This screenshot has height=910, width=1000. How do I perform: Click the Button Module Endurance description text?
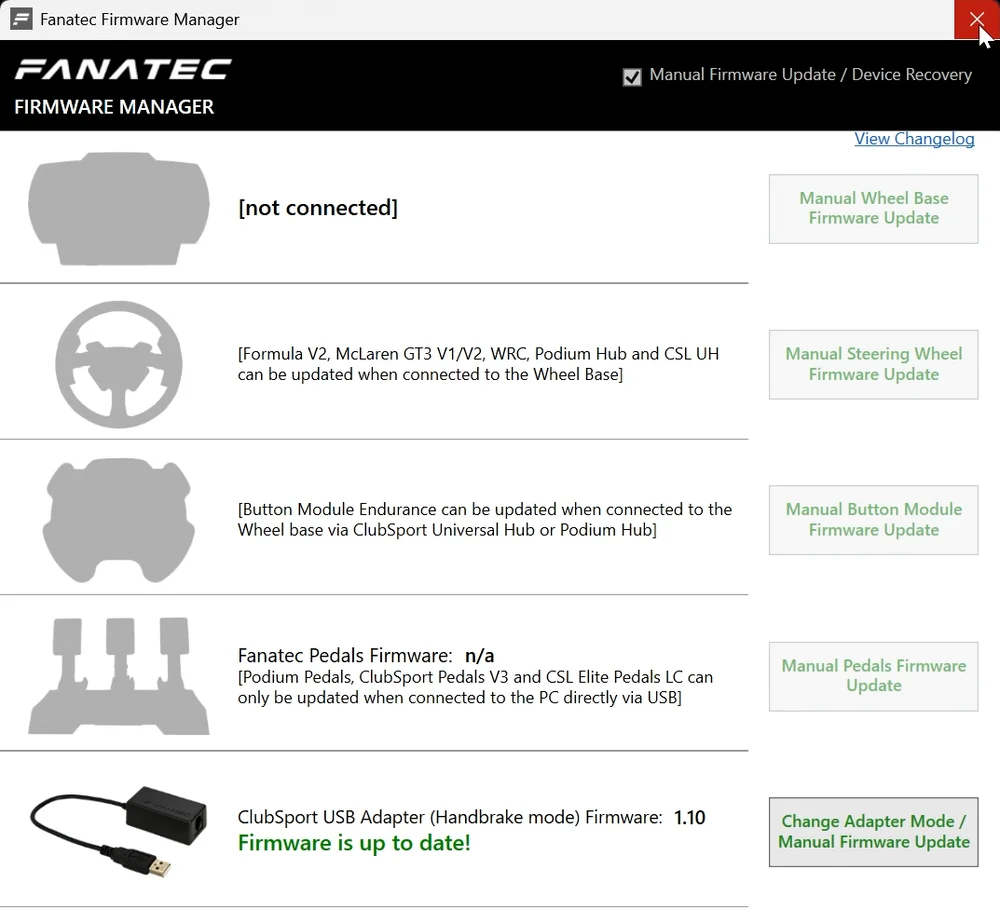click(x=485, y=520)
